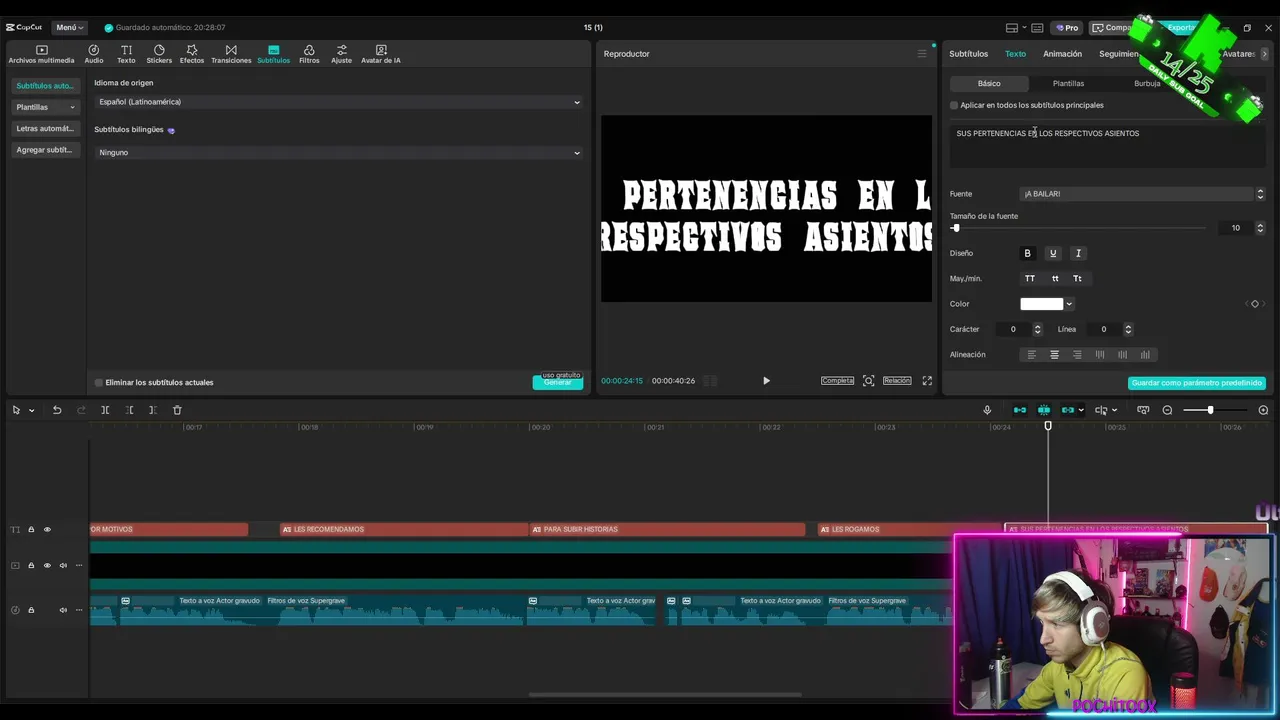This screenshot has width=1280, height=720.
Task: Click the timeline zoom slider
Action: [1214, 410]
